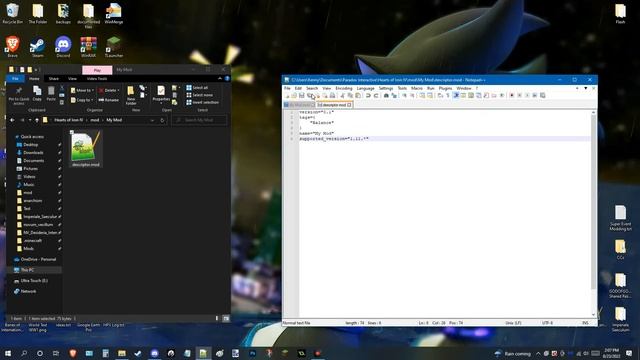Image resolution: width=640 pixels, height=360 pixels.
Task: Click Unix (LF) in Notepad++ status bar
Action: [x=513, y=323]
